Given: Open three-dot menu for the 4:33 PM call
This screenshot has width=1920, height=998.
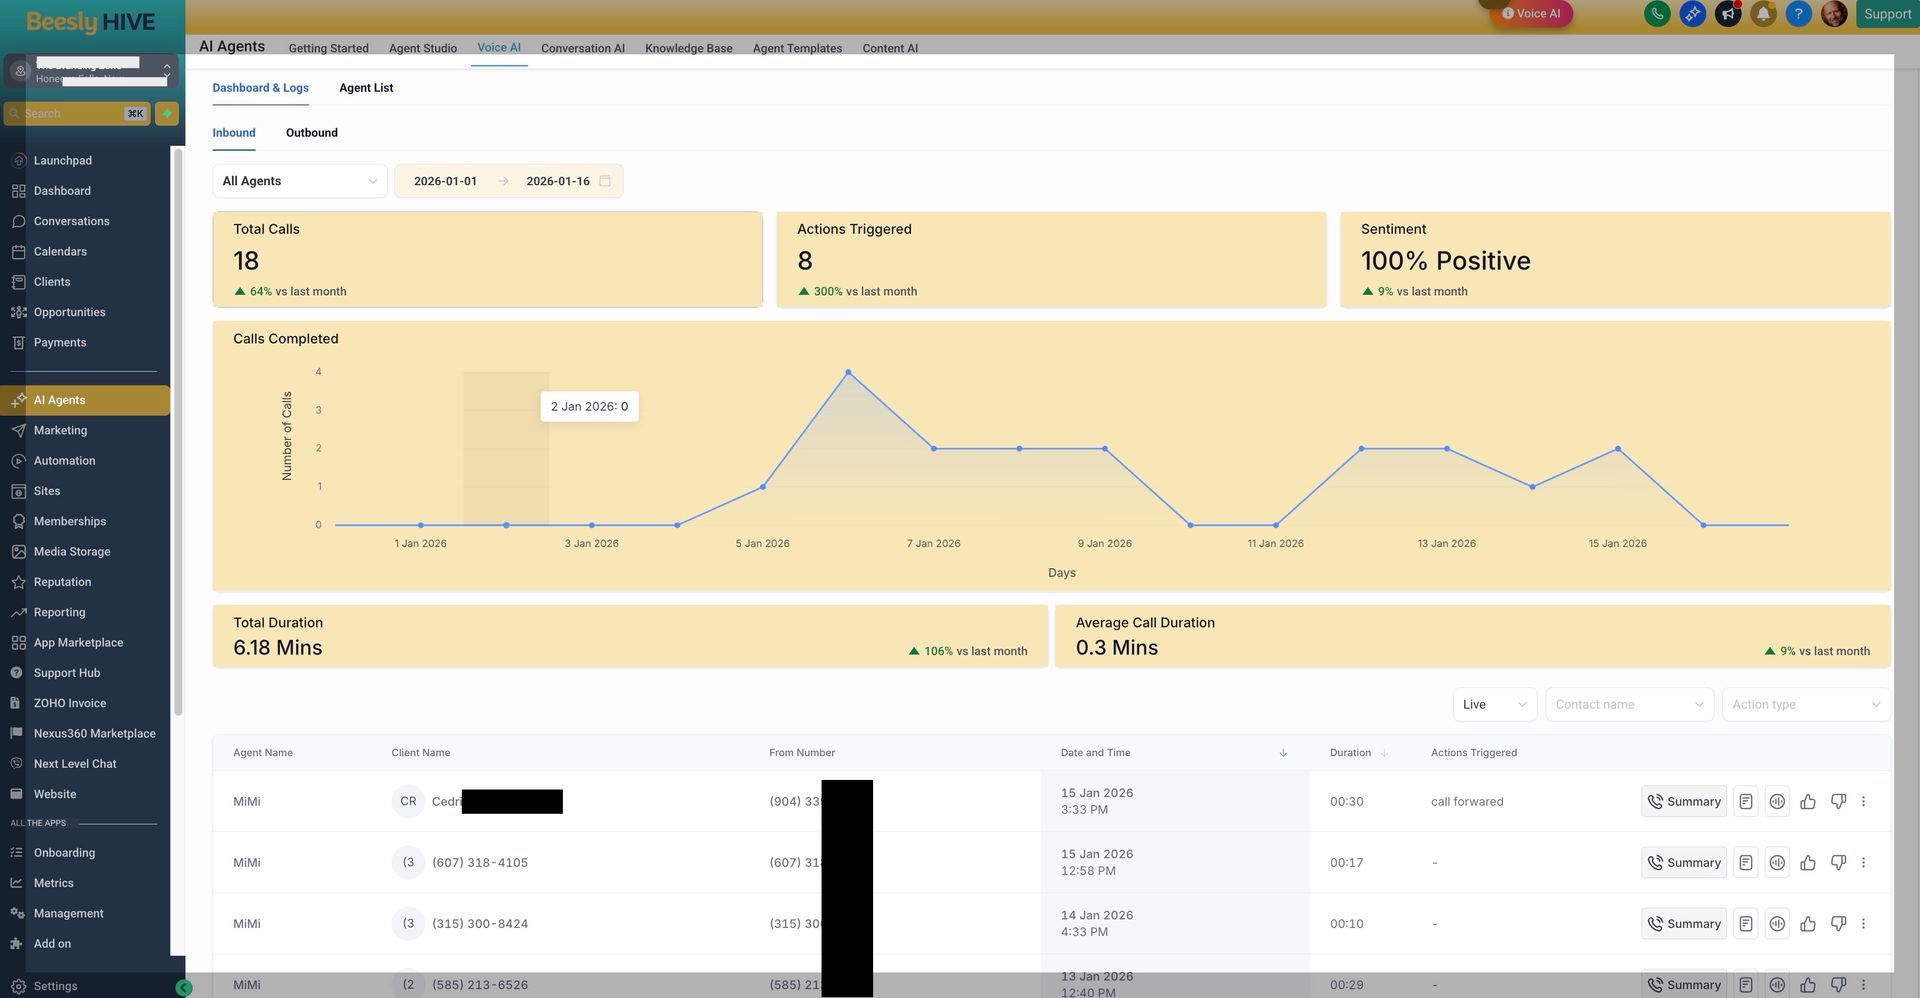Looking at the screenshot, I should pyautogui.click(x=1863, y=924).
